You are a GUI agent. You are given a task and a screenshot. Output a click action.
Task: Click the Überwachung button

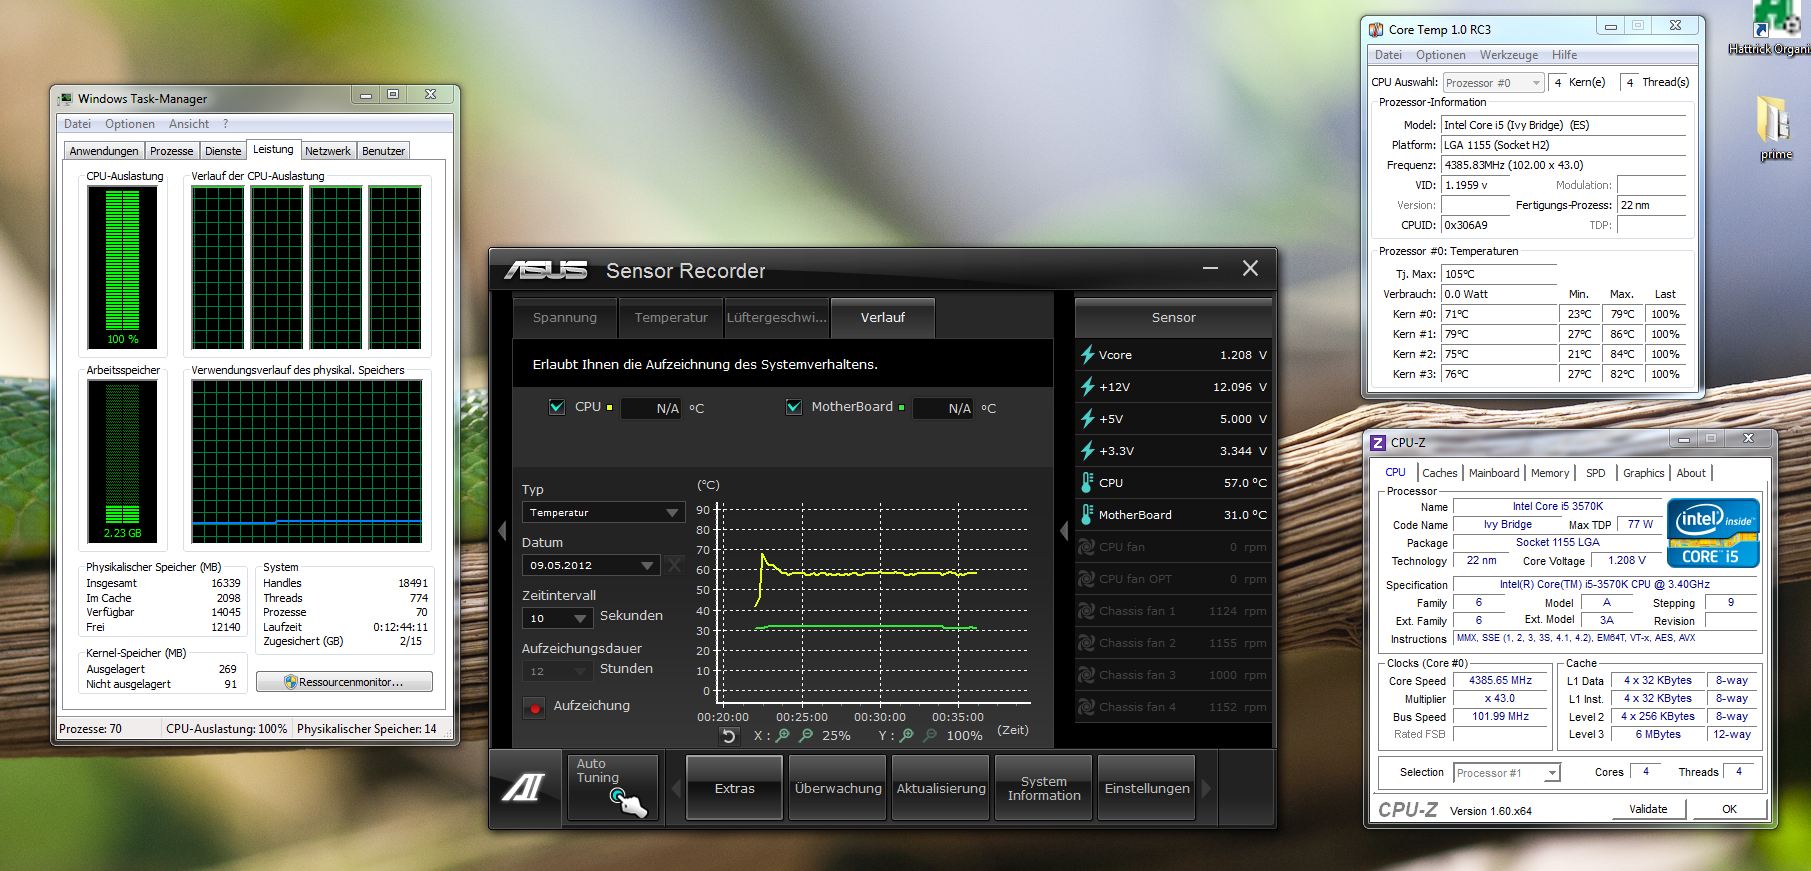[x=838, y=788]
